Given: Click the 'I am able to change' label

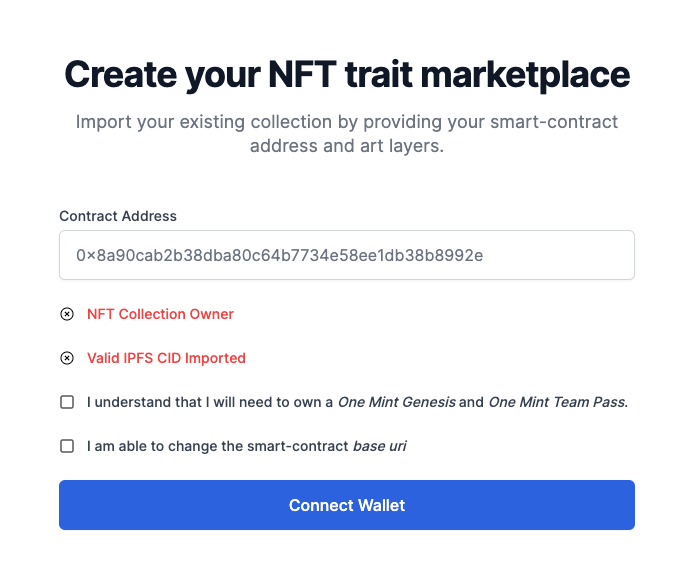Looking at the screenshot, I should (x=246, y=446).
